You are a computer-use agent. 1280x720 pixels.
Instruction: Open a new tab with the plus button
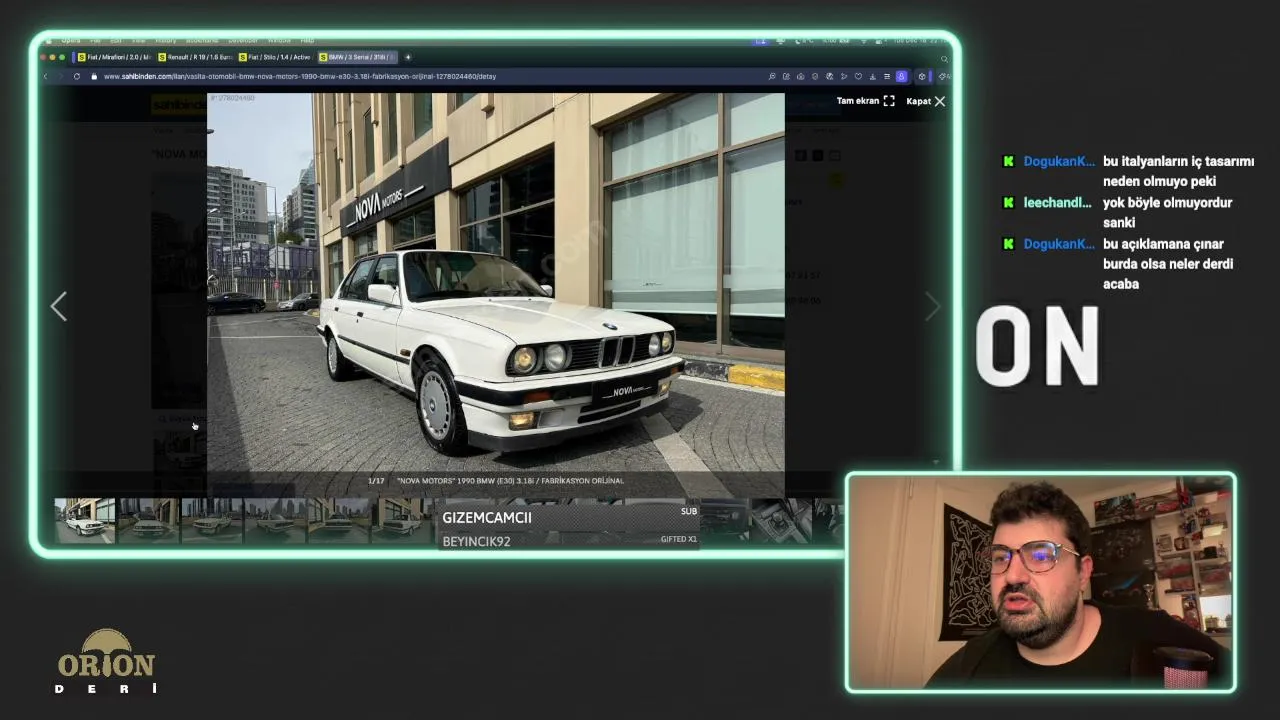coord(408,57)
